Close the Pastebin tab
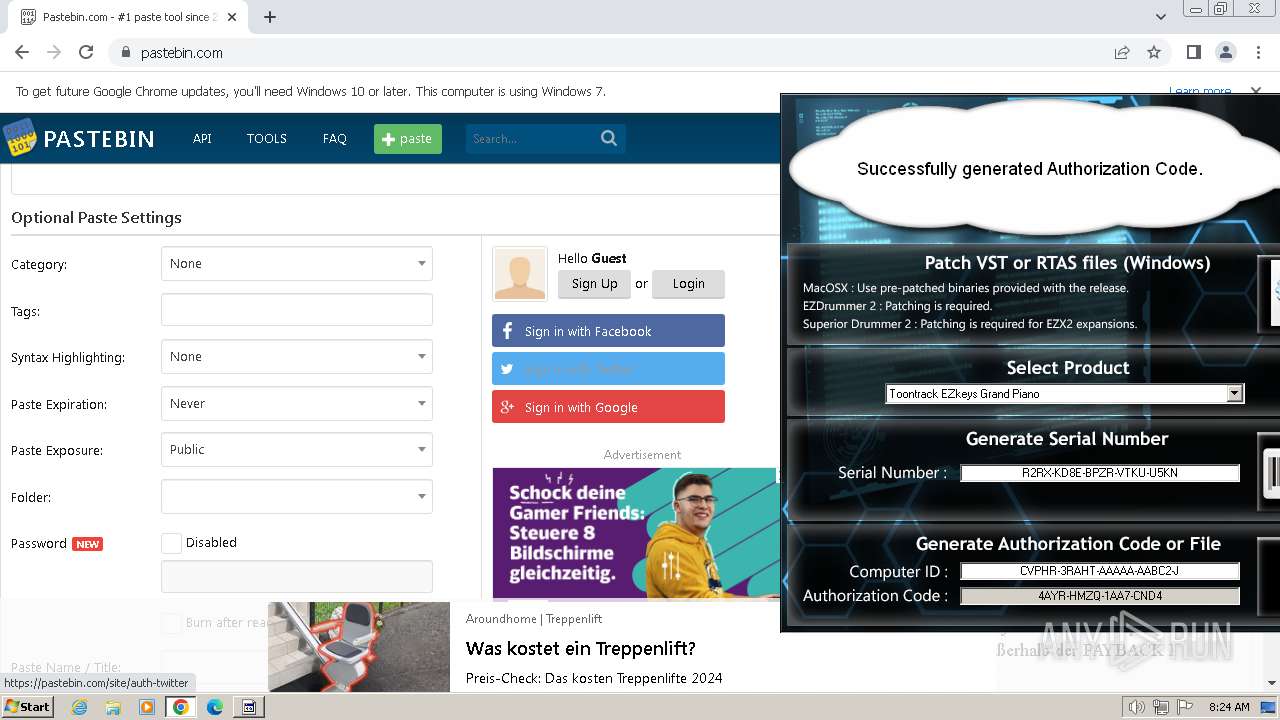The height and width of the screenshot is (720, 1280). [233, 17]
